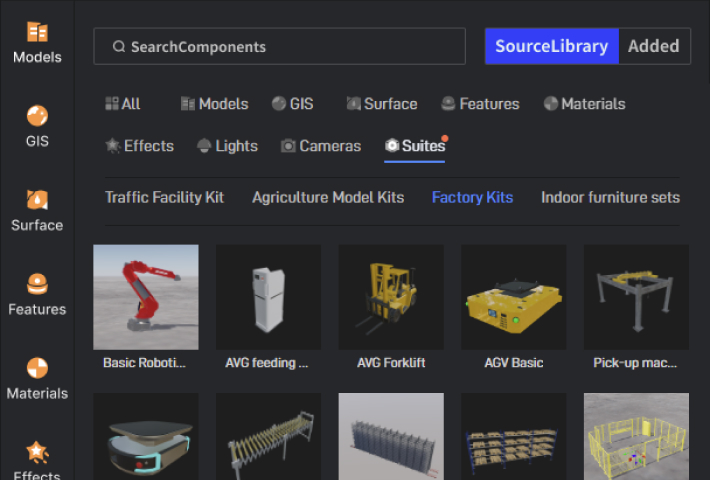Open the Factory Kits subcategory
The width and height of the screenshot is (710, 480).
click(x=472, y=197)
